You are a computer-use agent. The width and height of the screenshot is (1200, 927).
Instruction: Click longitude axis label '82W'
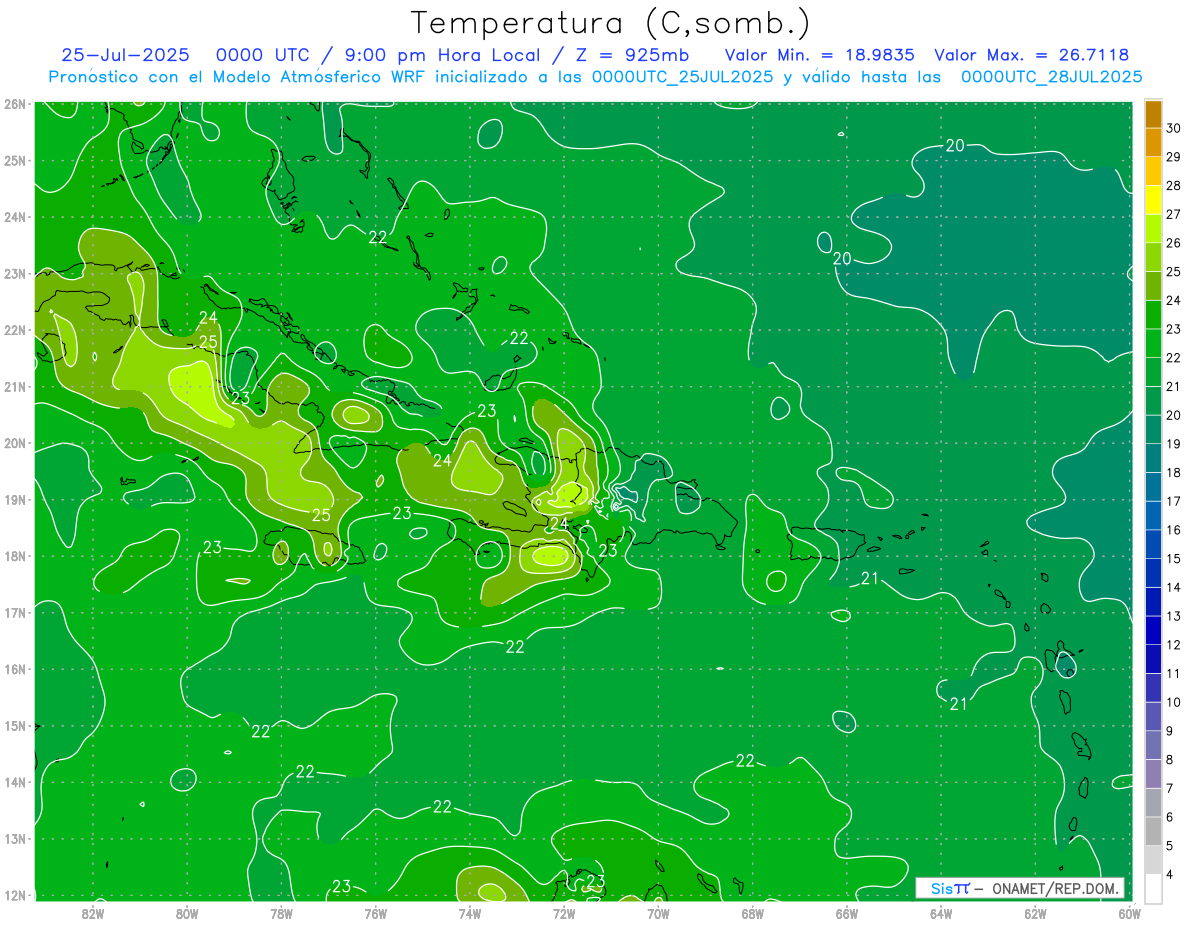[x=93, y=912]
